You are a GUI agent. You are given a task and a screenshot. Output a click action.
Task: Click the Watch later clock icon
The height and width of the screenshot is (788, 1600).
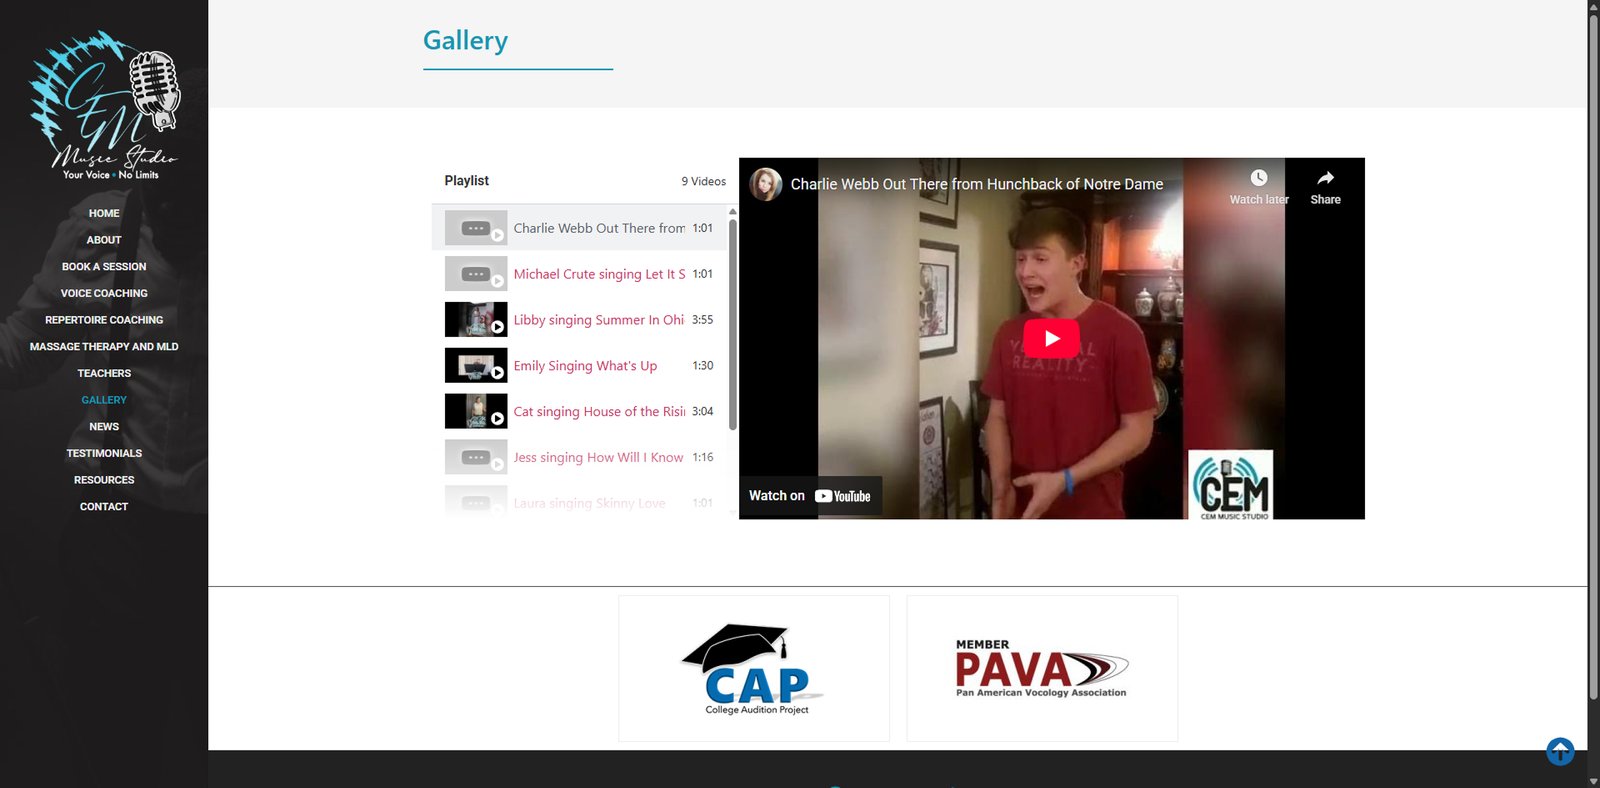[1258, 178]
